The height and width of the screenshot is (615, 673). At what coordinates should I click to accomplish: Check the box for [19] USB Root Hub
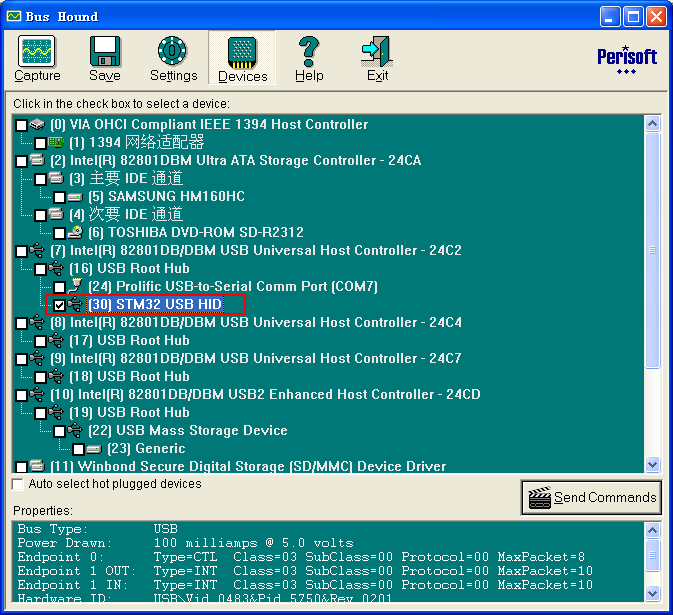coord(40,413)
